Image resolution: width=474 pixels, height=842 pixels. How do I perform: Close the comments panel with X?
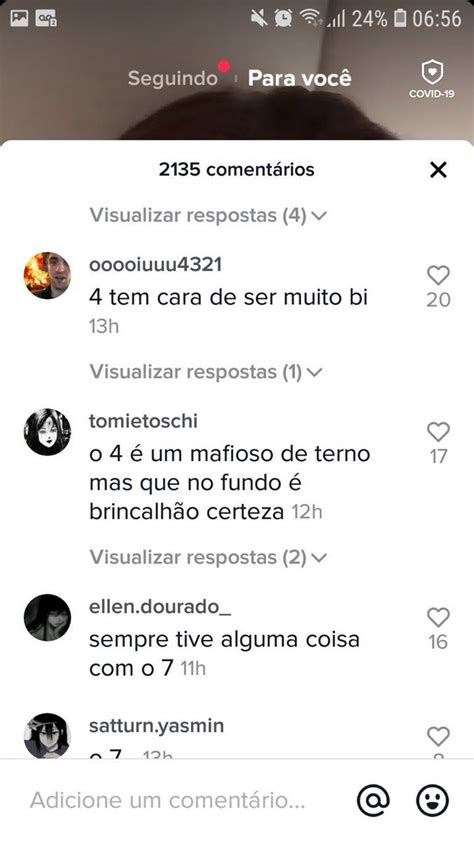click(438, 170)
